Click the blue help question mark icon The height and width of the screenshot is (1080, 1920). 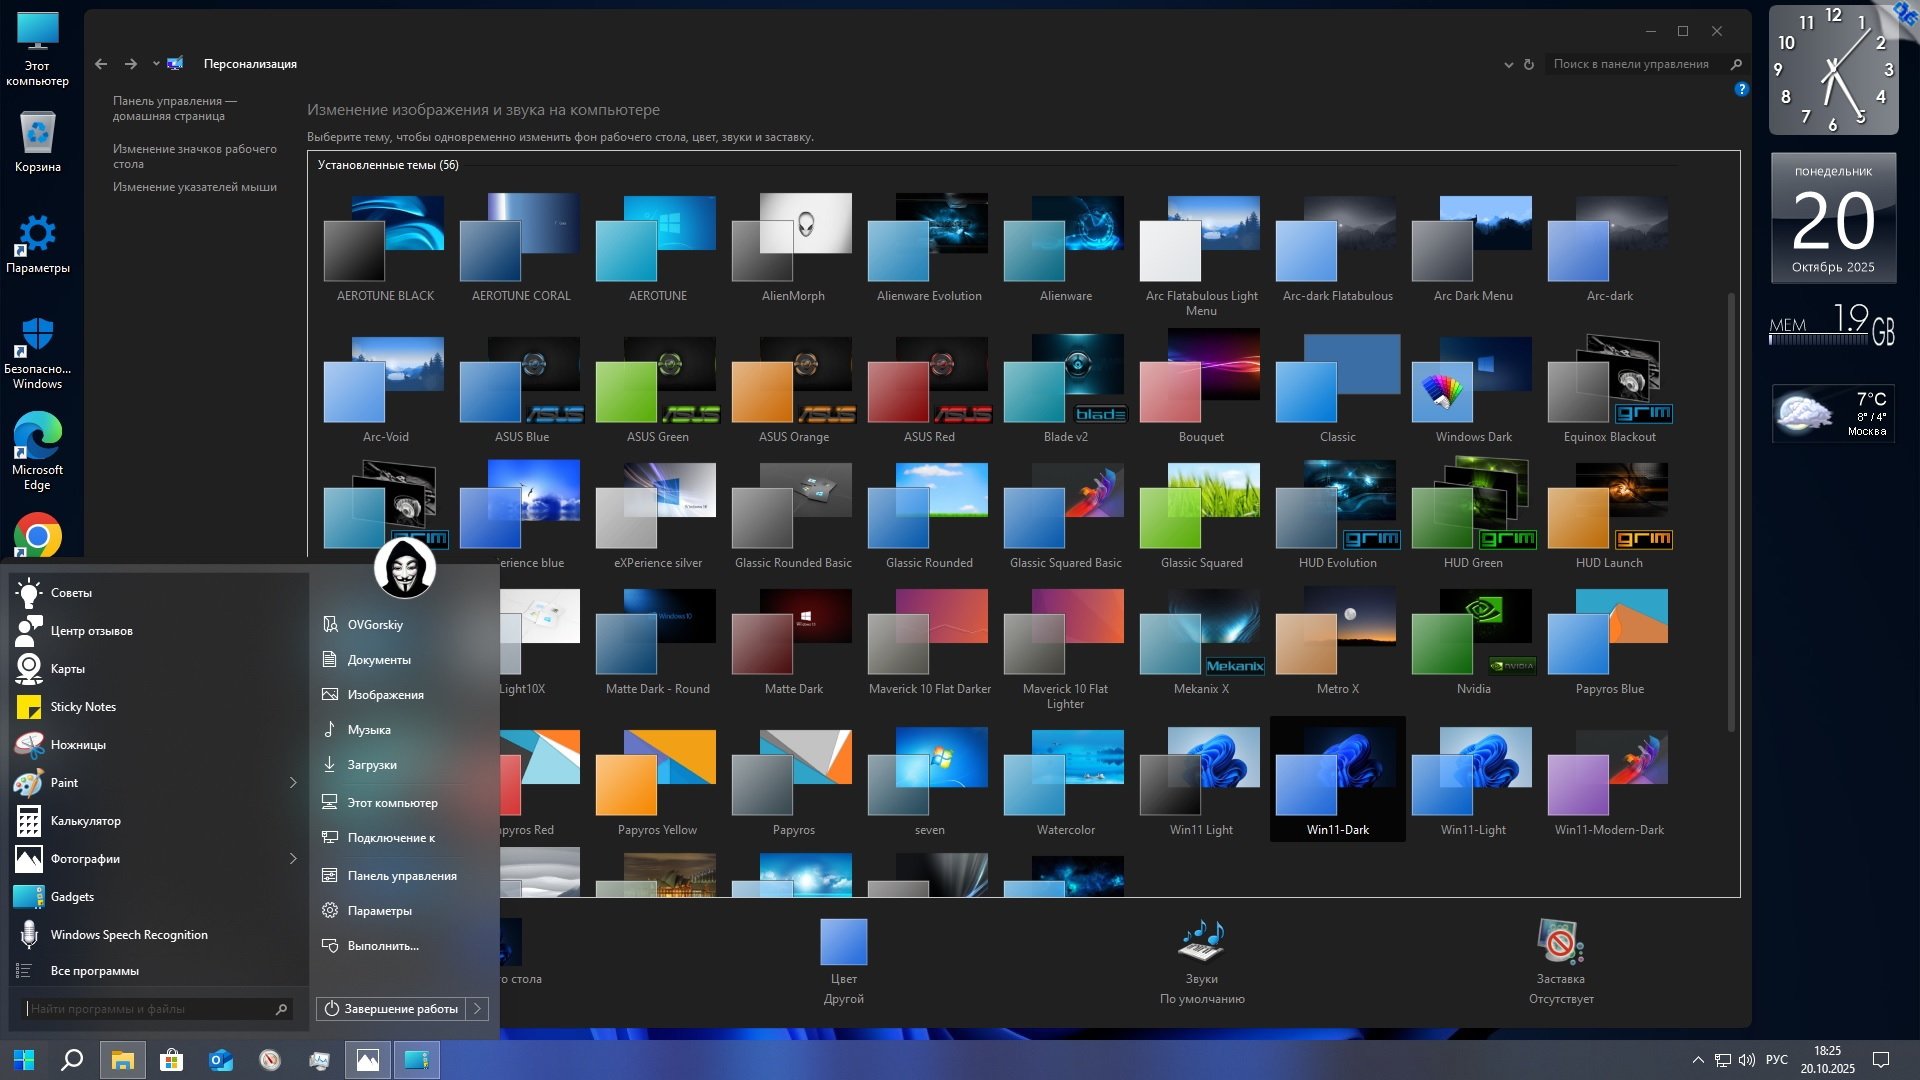pyautogui.click(x=1741, y=89)
